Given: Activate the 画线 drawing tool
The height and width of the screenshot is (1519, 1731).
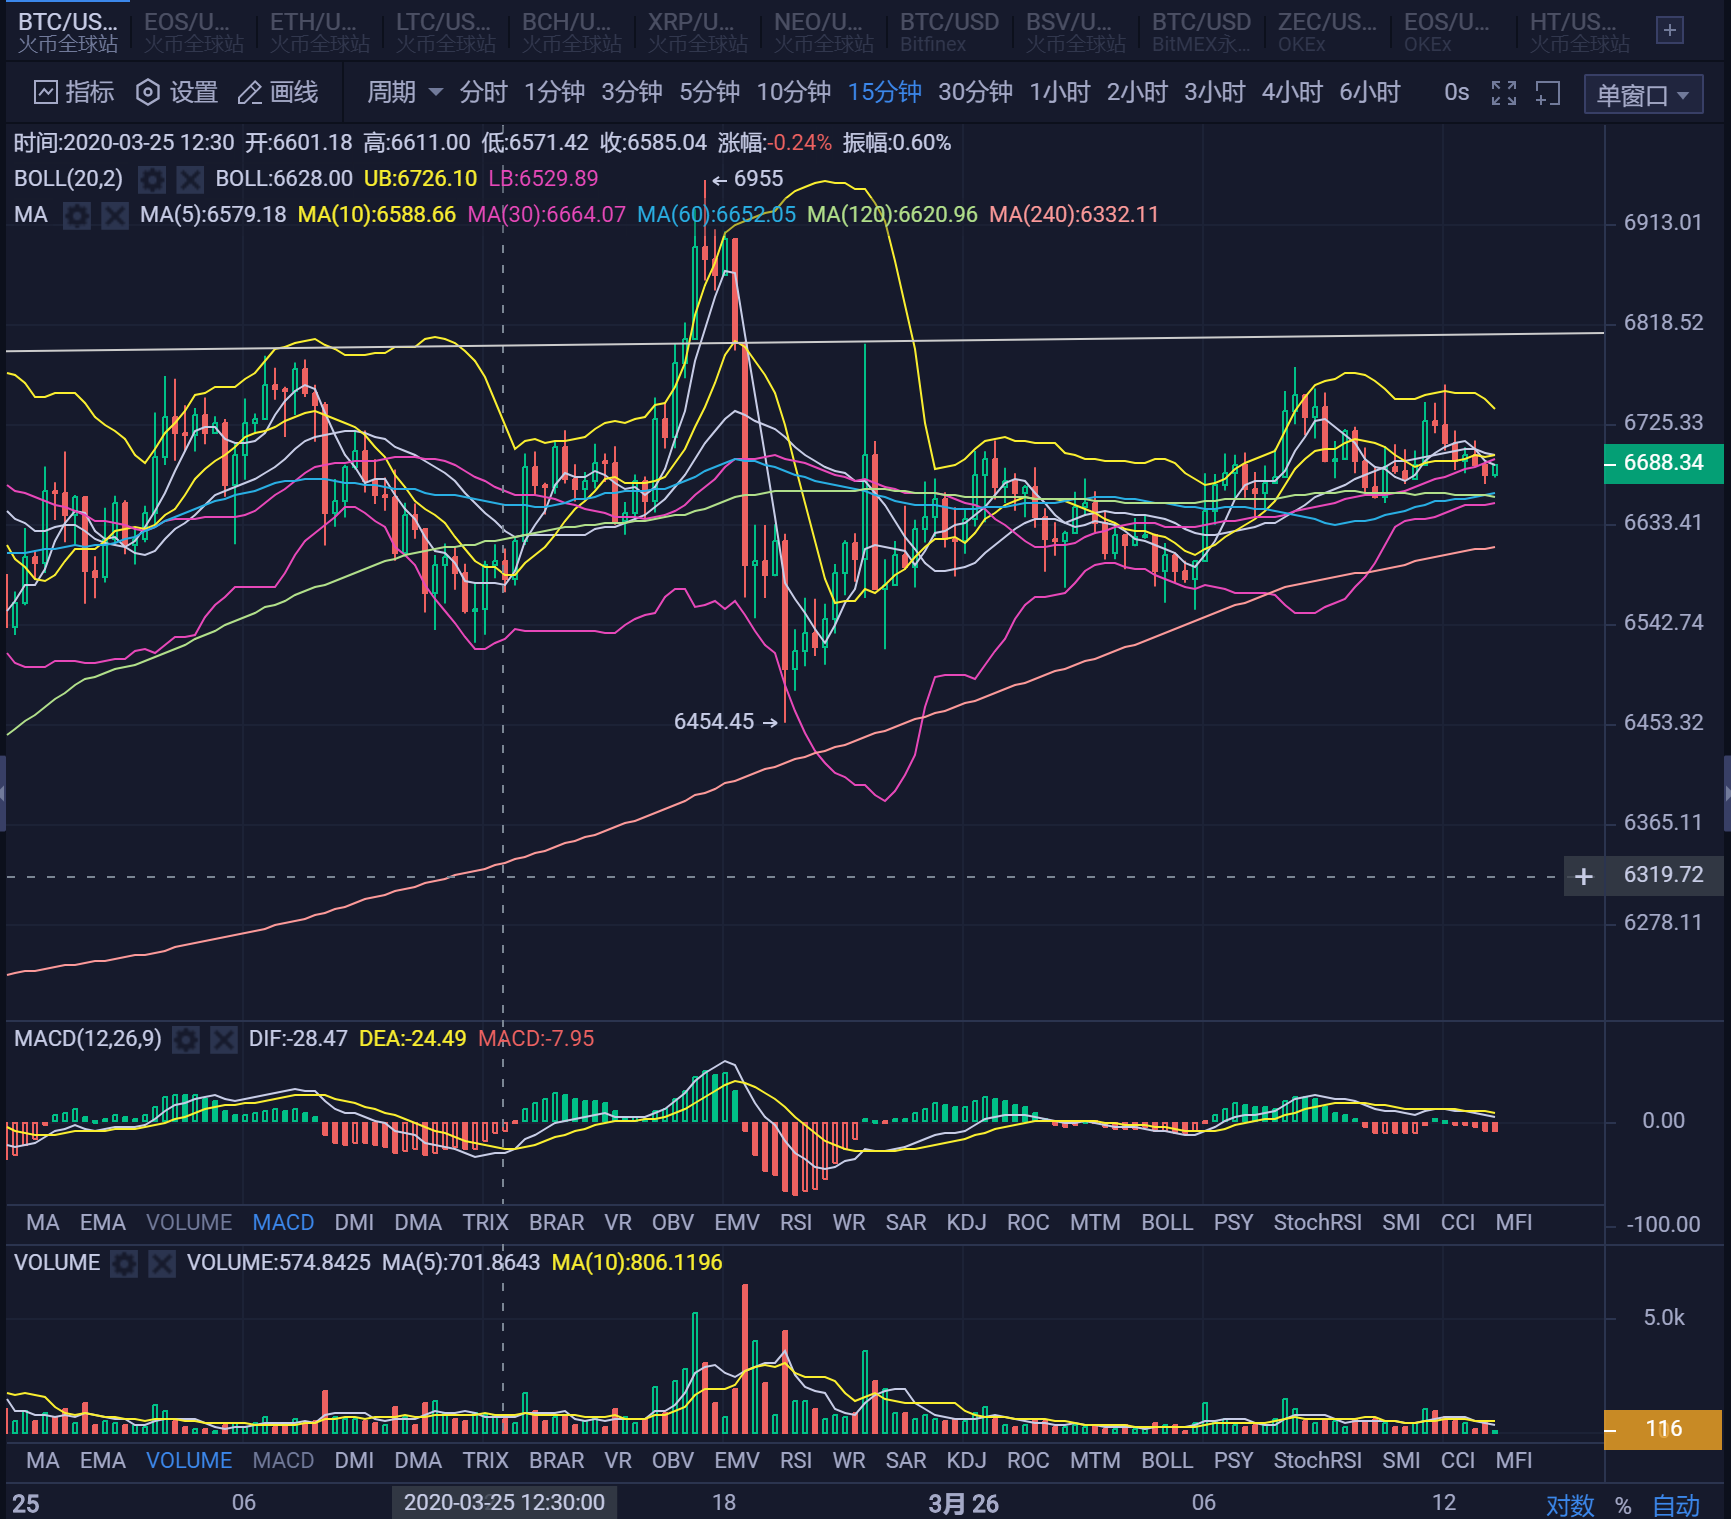Looking at the screenshot, I should click(278, 93).
